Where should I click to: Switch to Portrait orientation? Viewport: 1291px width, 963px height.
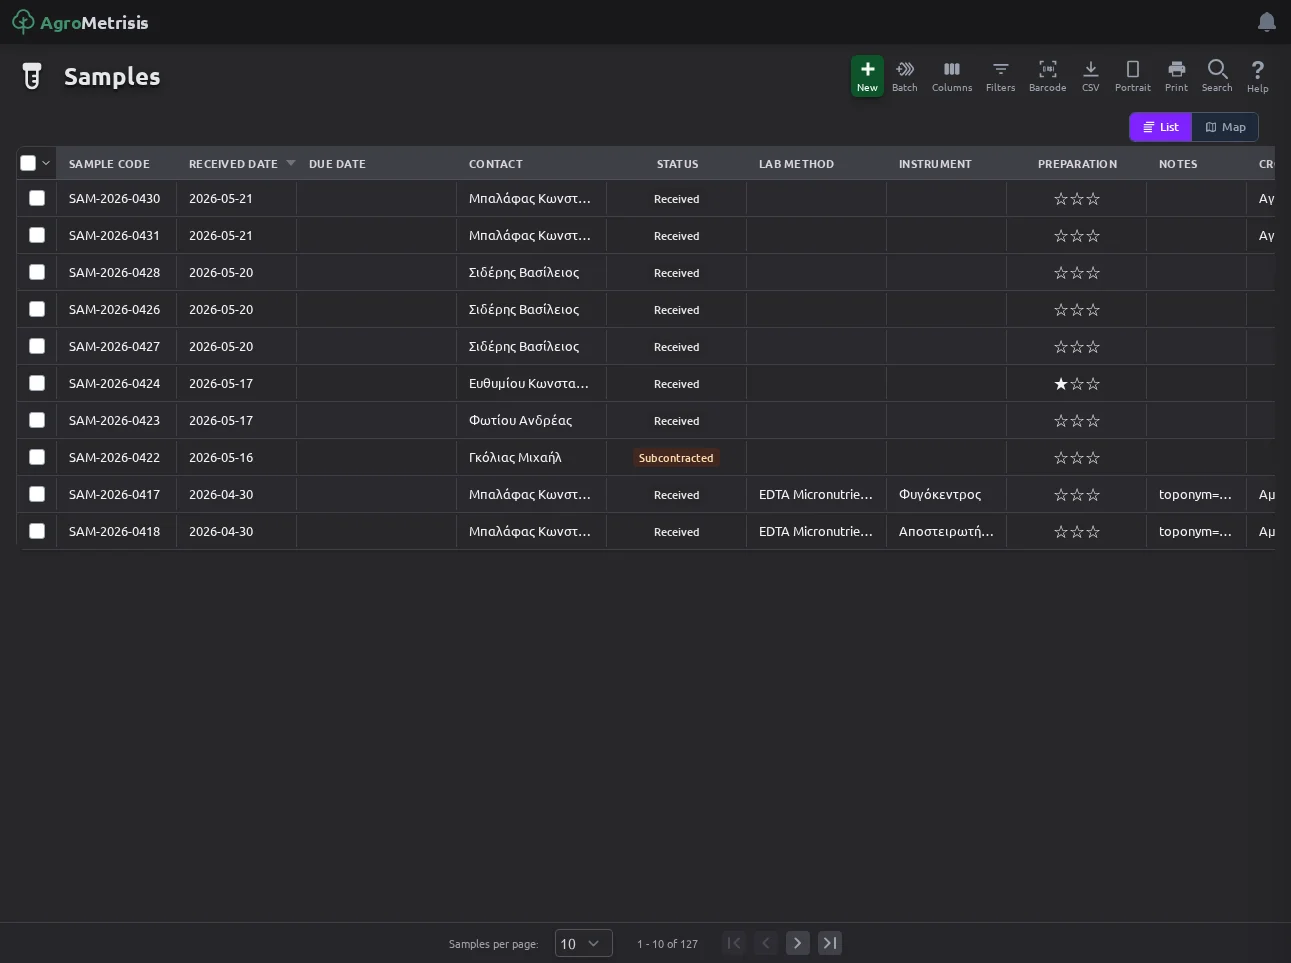coord(1133,76)
